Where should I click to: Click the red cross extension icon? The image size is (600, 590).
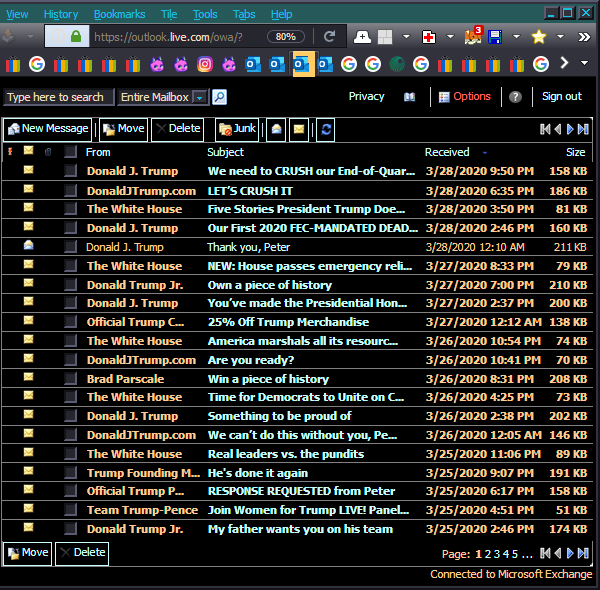tap(429, 37)
